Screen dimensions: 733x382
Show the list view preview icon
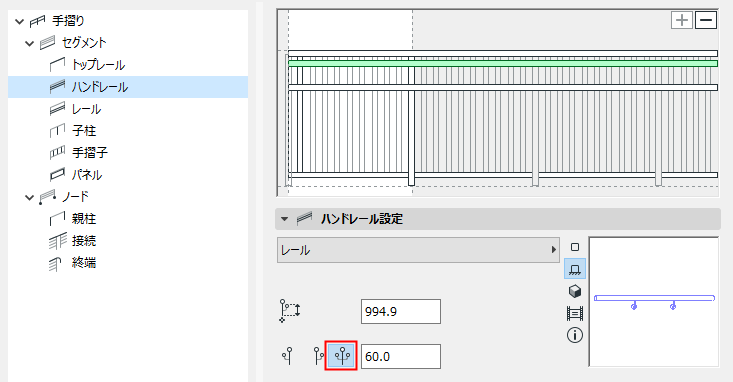(575, 313)
